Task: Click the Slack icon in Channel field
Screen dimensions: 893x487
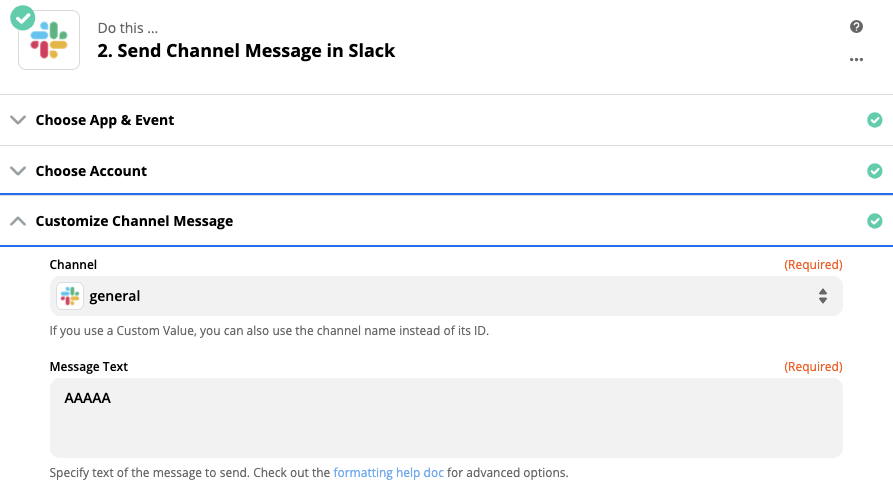Action: 69,296
